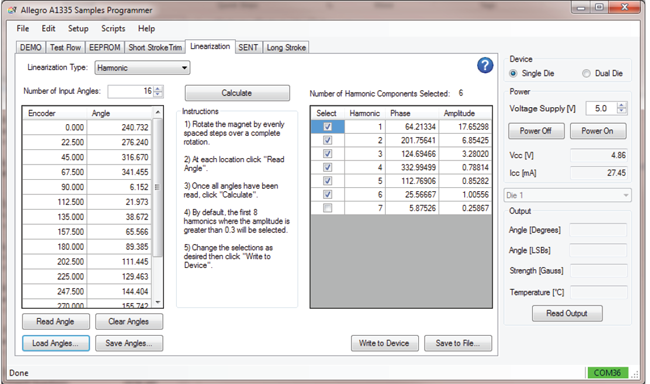
Task: Click the Calculate button
Action: (237, 93)
